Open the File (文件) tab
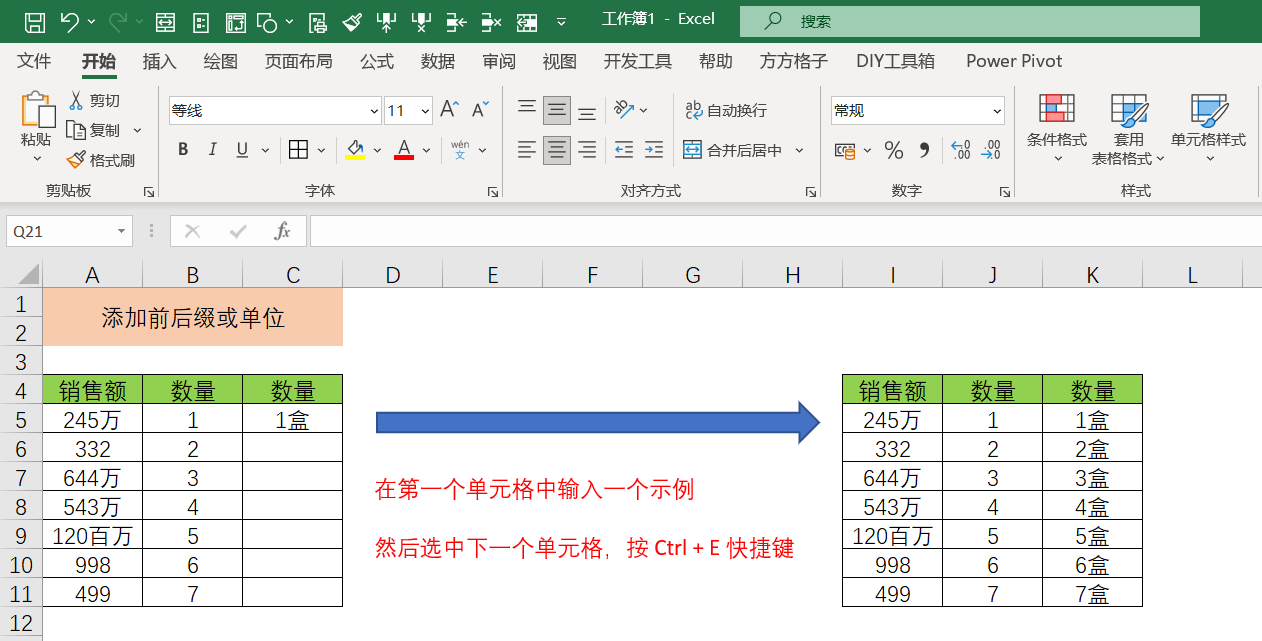Image resolution: width=1262 pixels, height=641 pixels. click(x=34, y=61)
